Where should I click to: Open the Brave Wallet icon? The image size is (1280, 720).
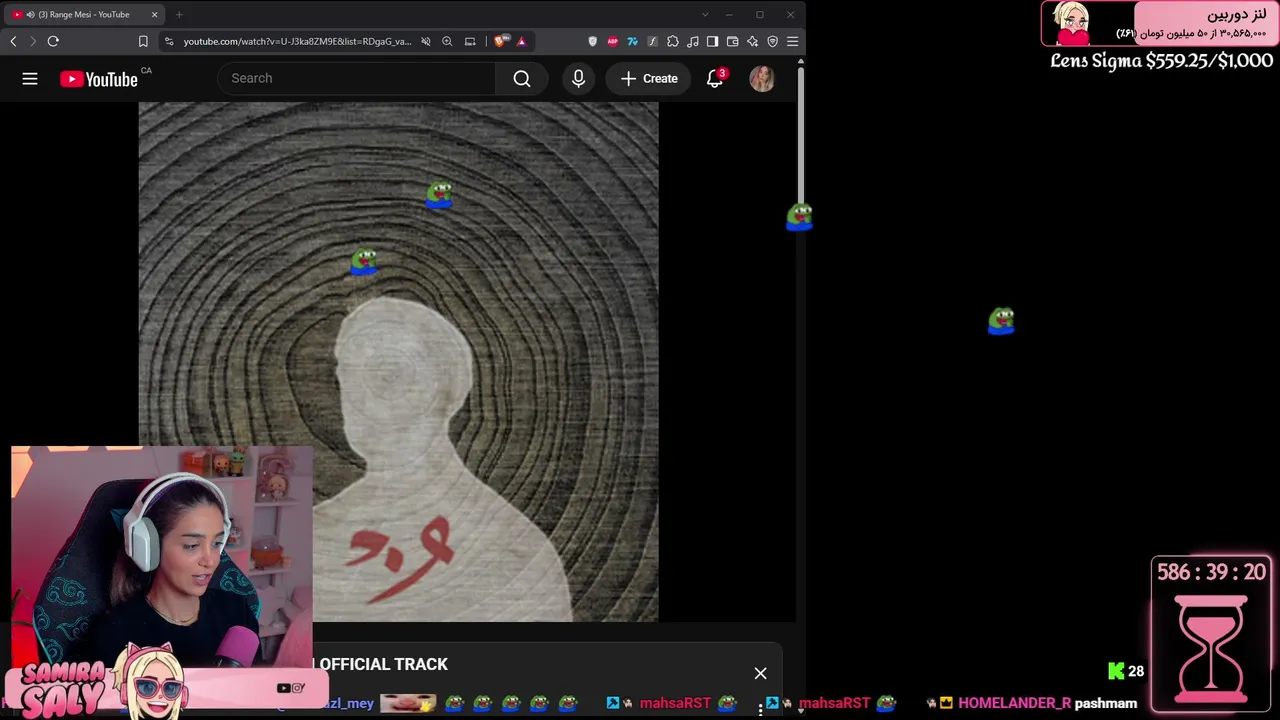[732, 41]
